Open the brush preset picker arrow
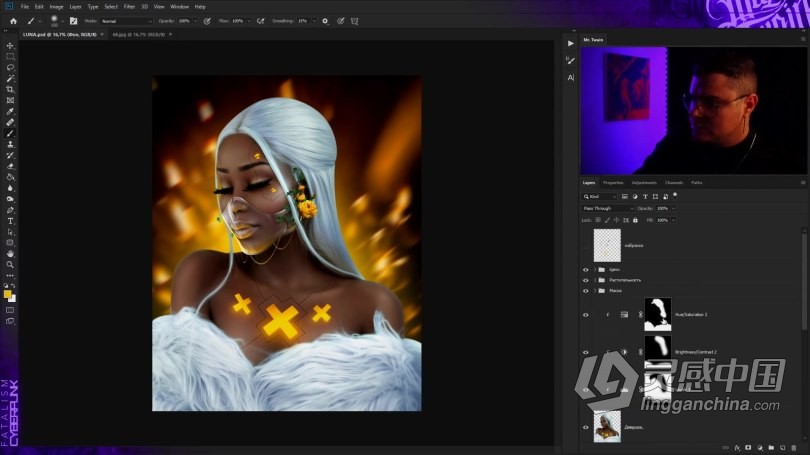 [63, 21]
